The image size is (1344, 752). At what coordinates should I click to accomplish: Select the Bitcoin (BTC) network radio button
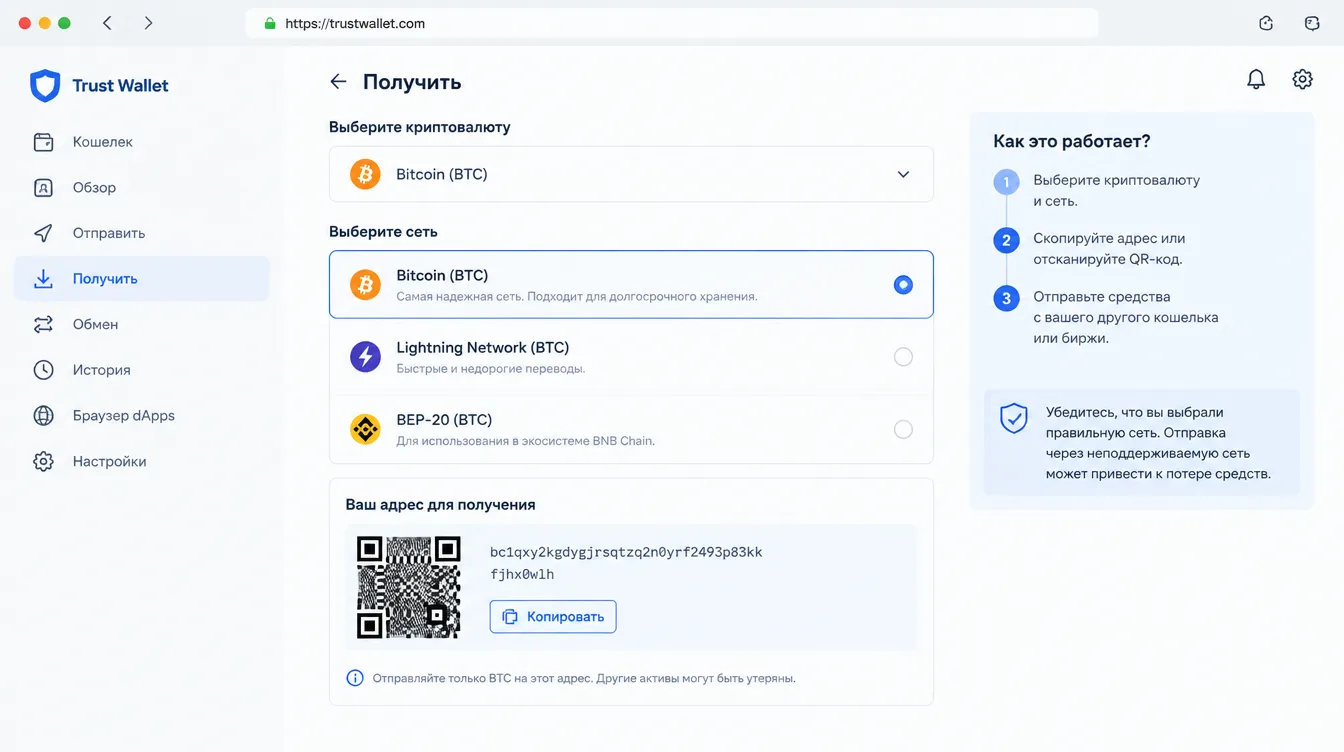(x=903, y=285)
